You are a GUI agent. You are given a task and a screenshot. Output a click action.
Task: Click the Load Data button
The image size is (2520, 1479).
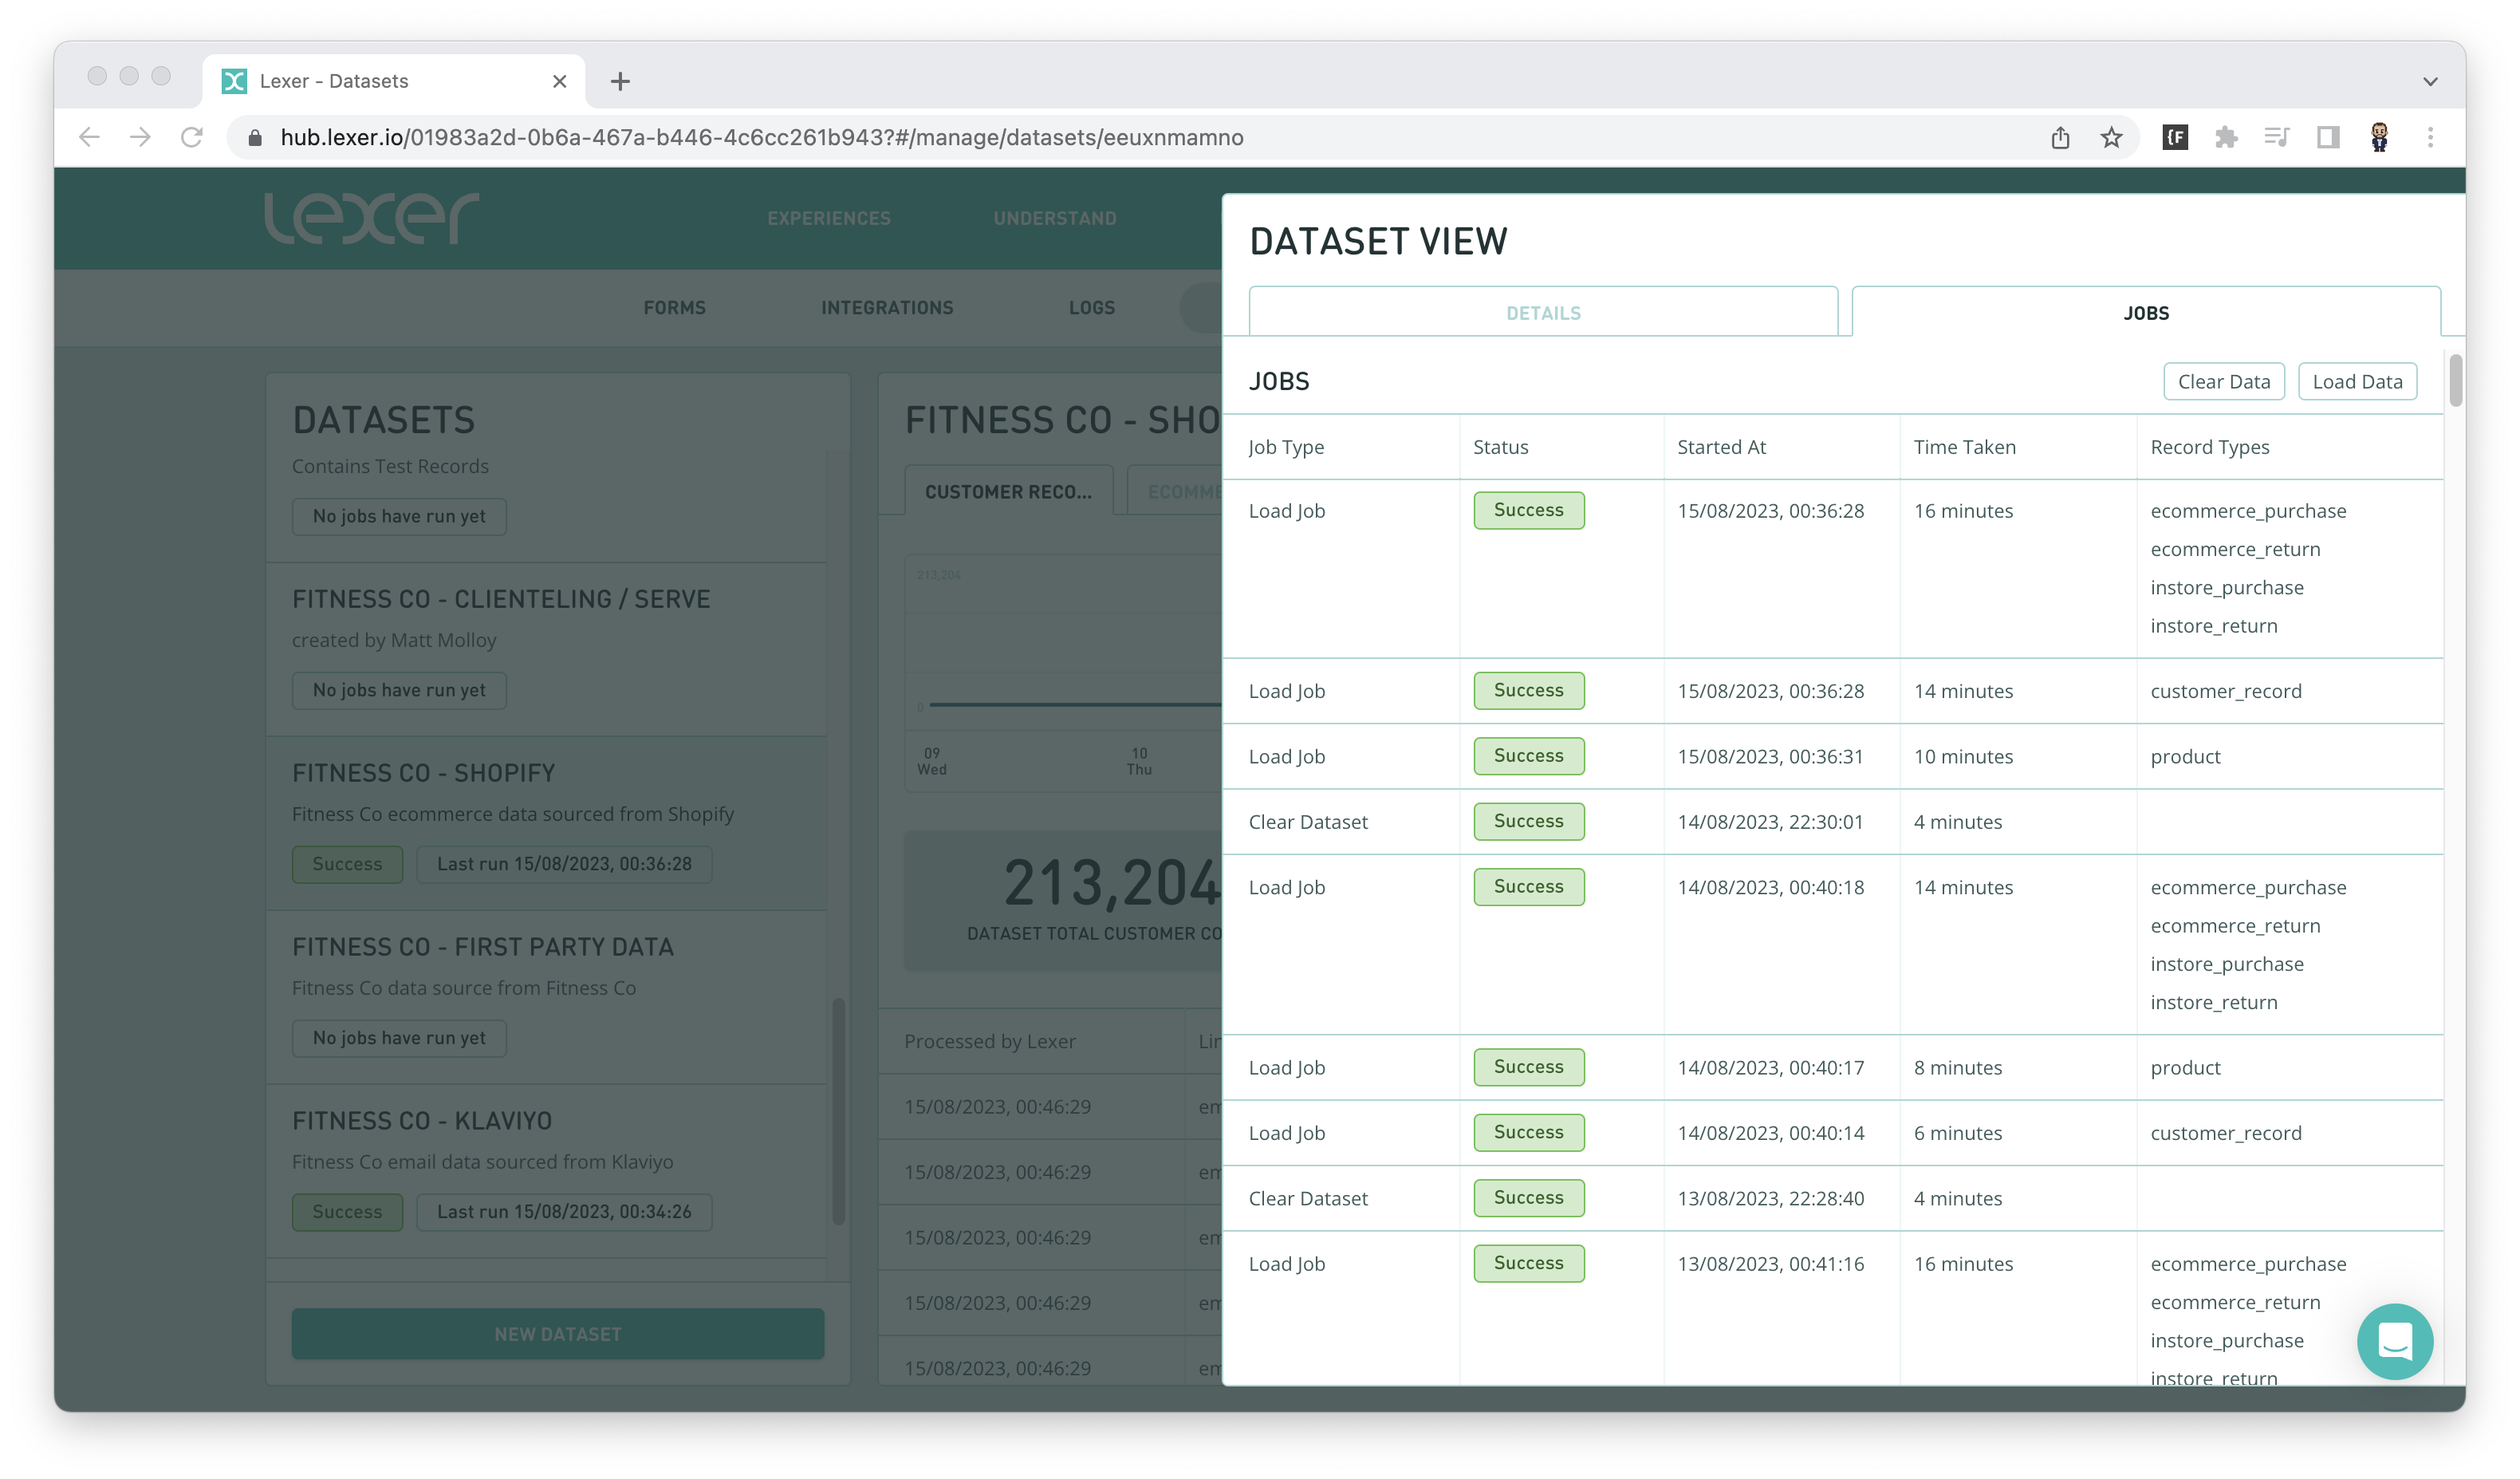click(x=2357, y=381)
